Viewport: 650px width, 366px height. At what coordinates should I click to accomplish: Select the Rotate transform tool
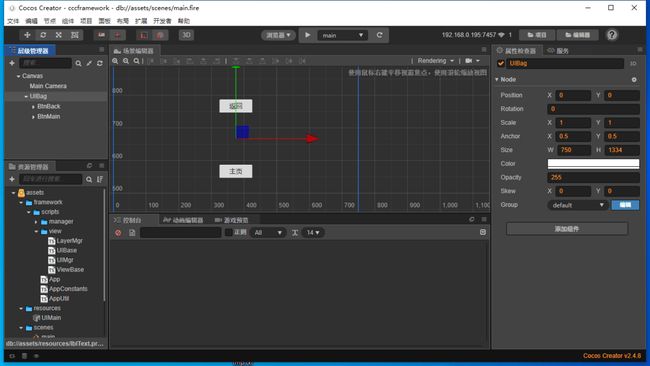pyautogui.click(x=43, y=35)
